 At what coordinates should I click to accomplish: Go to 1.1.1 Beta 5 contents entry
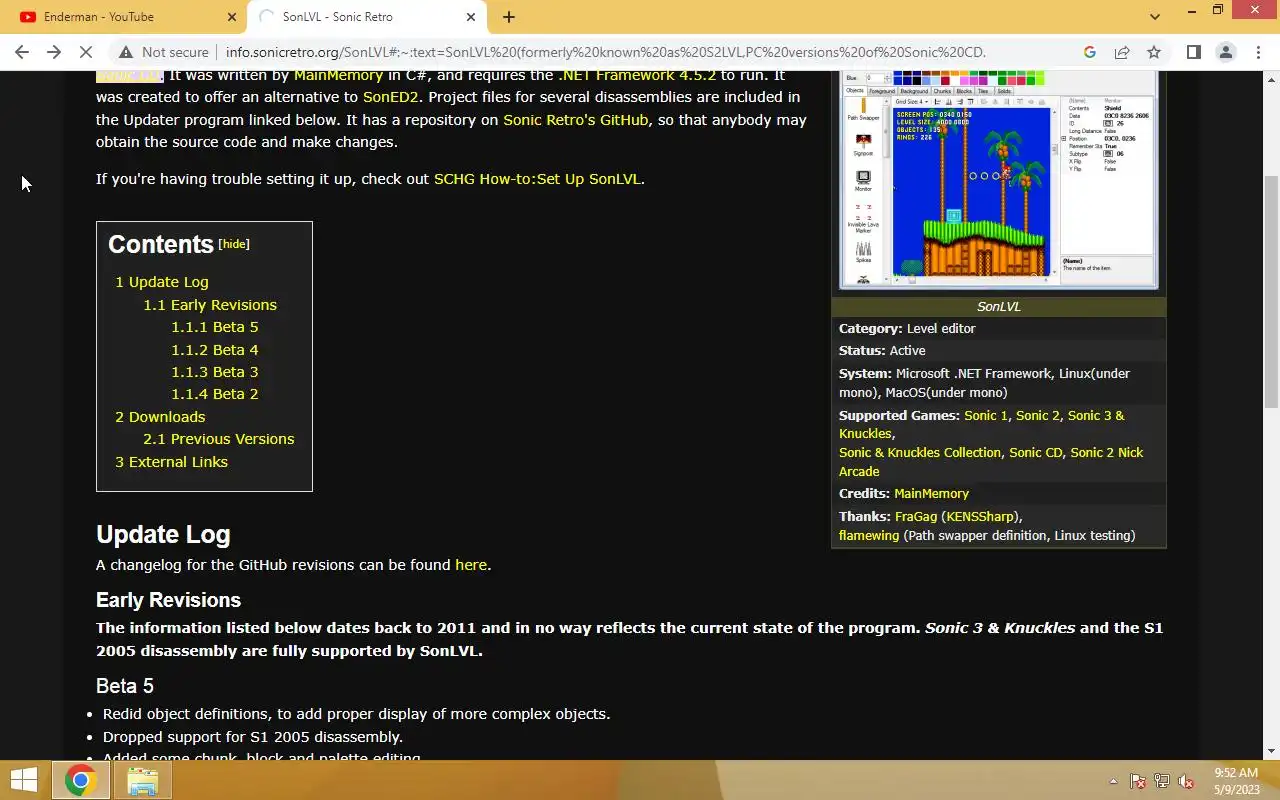(x=215, y=327)
